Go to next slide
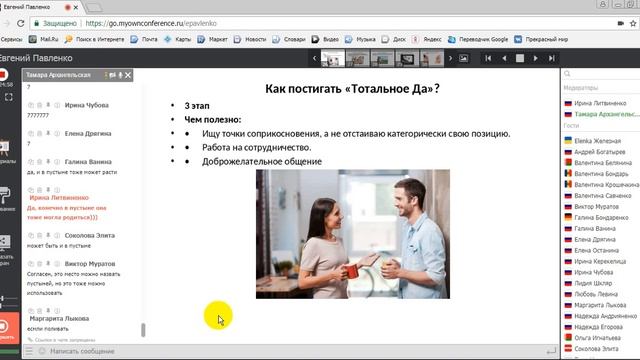This screenshot has height=360, width=640. (536, 58)
